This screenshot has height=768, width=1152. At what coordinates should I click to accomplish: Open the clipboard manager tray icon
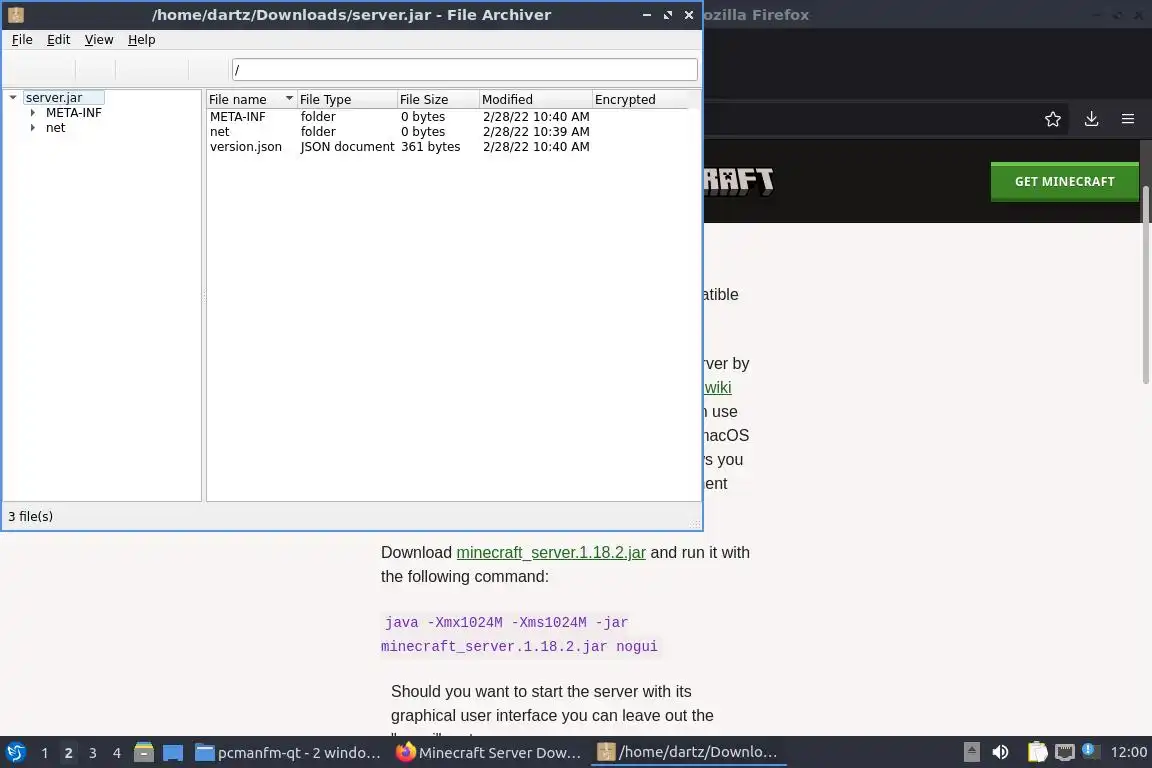point(1037,752)
